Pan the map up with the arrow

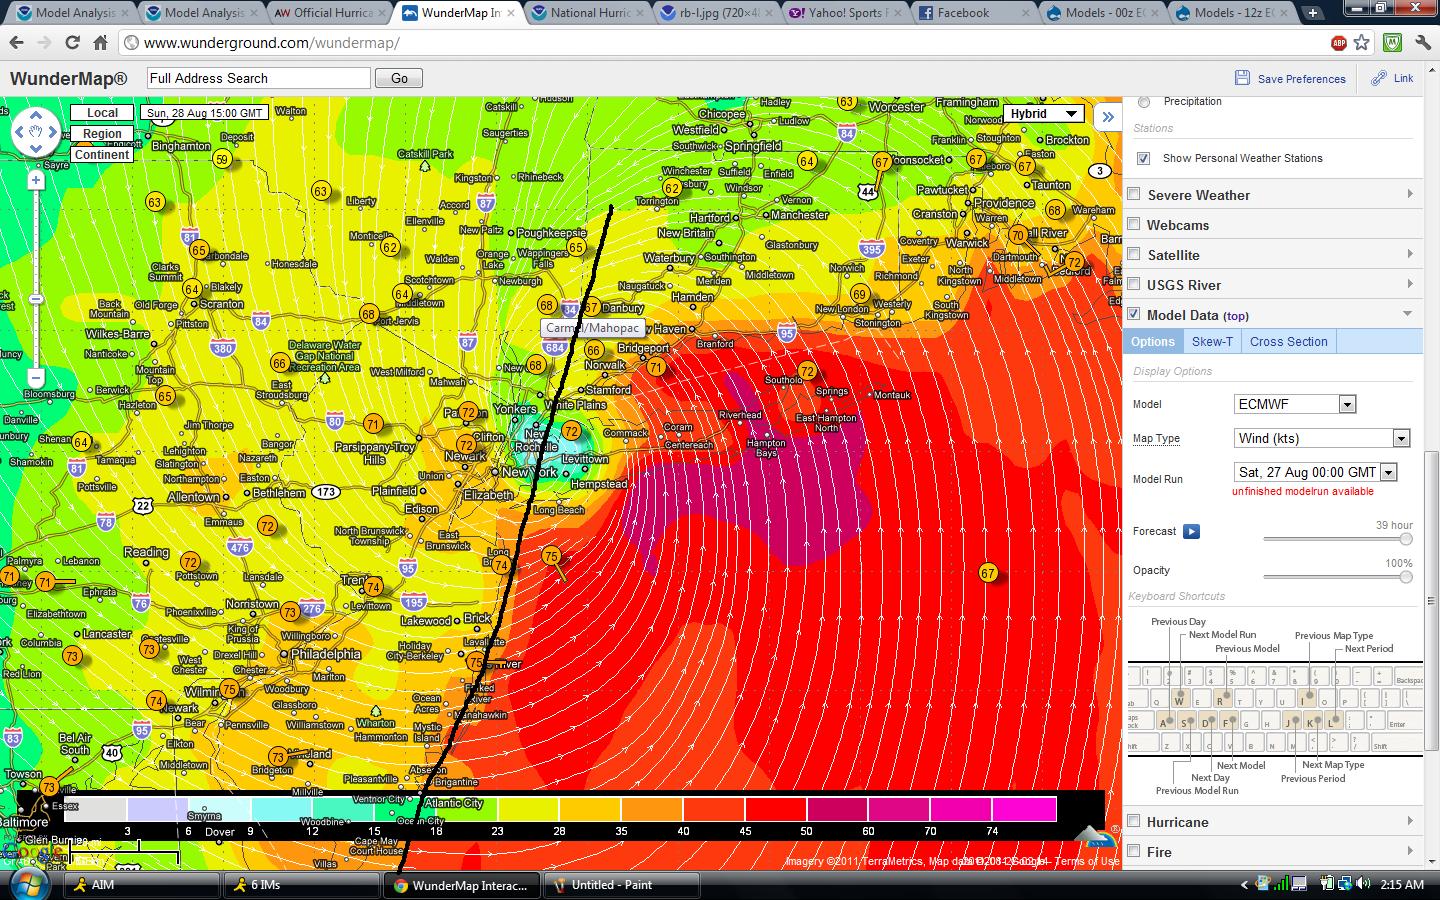[36, 115]
